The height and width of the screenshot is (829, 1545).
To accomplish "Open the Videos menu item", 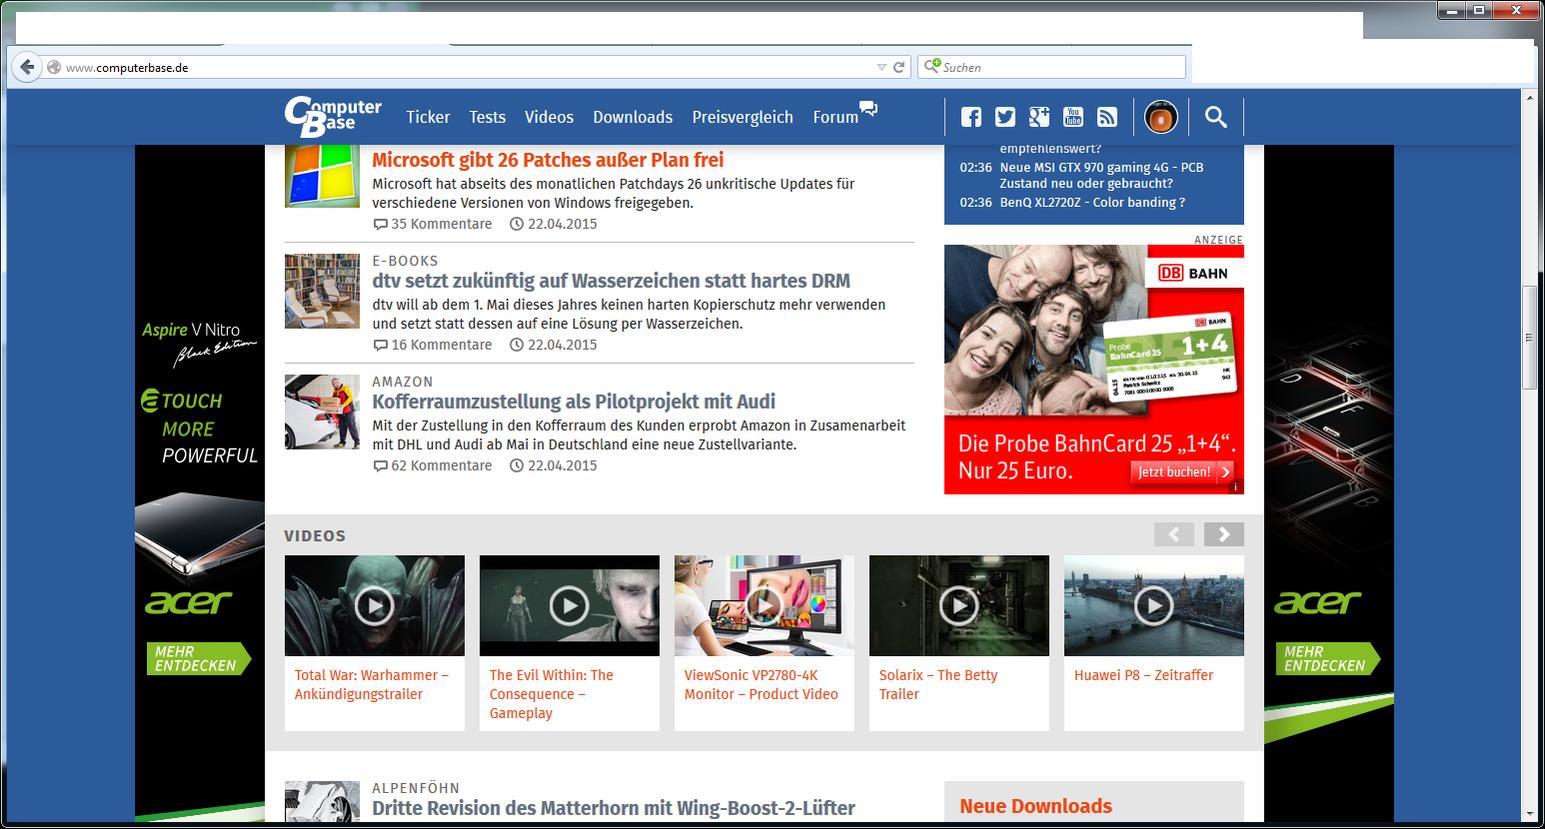I will coord(549,117).
